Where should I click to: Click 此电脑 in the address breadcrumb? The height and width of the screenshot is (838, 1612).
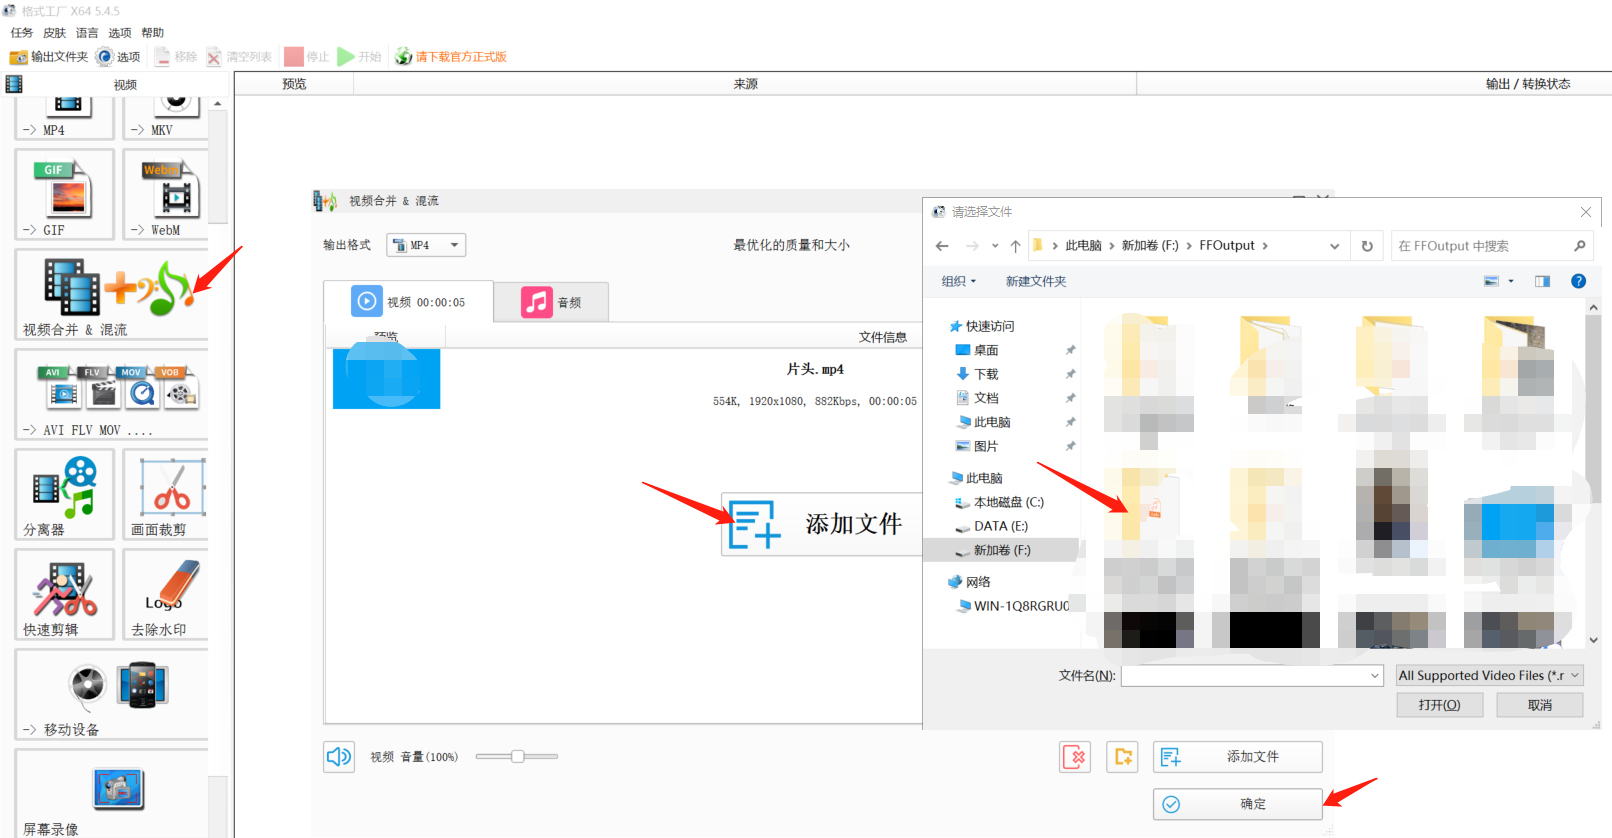click(x=1083, y=246)
